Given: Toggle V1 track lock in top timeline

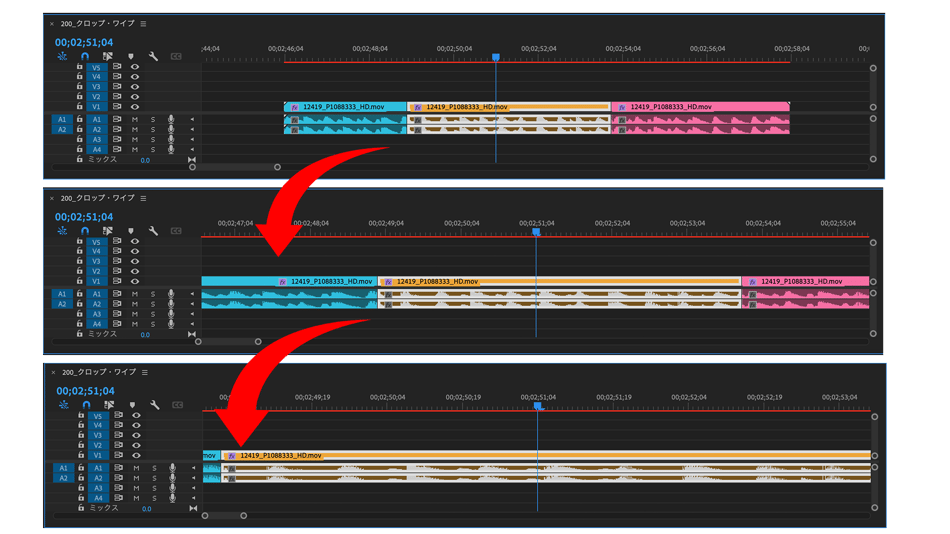Looking at the screenshot, I should [79, 106].
